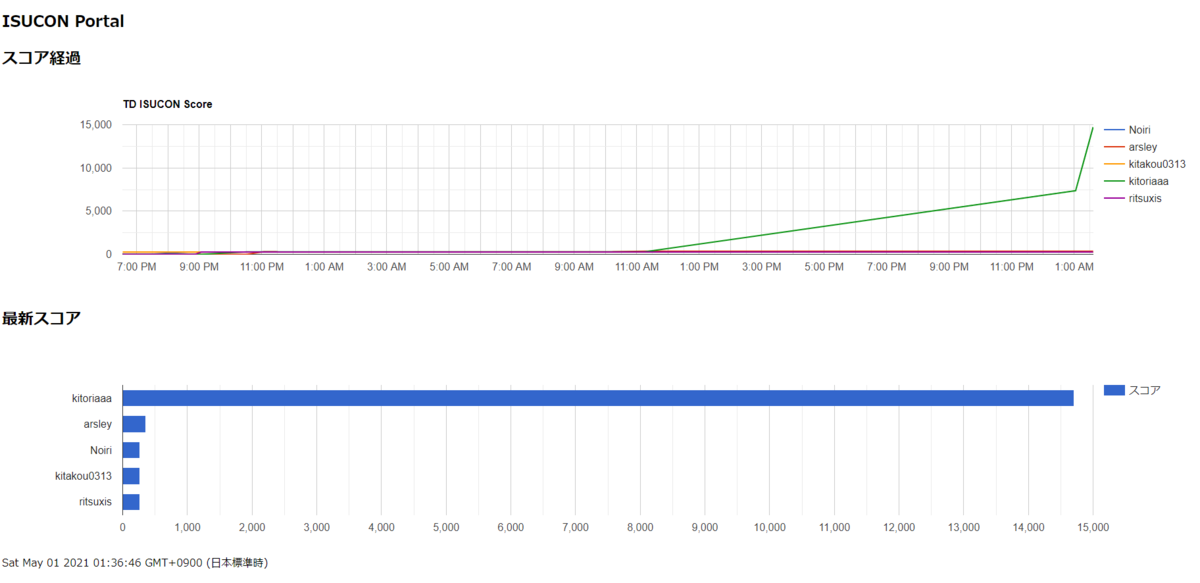Click the blue Noiri legend line swatch

tap(1113, 130)
